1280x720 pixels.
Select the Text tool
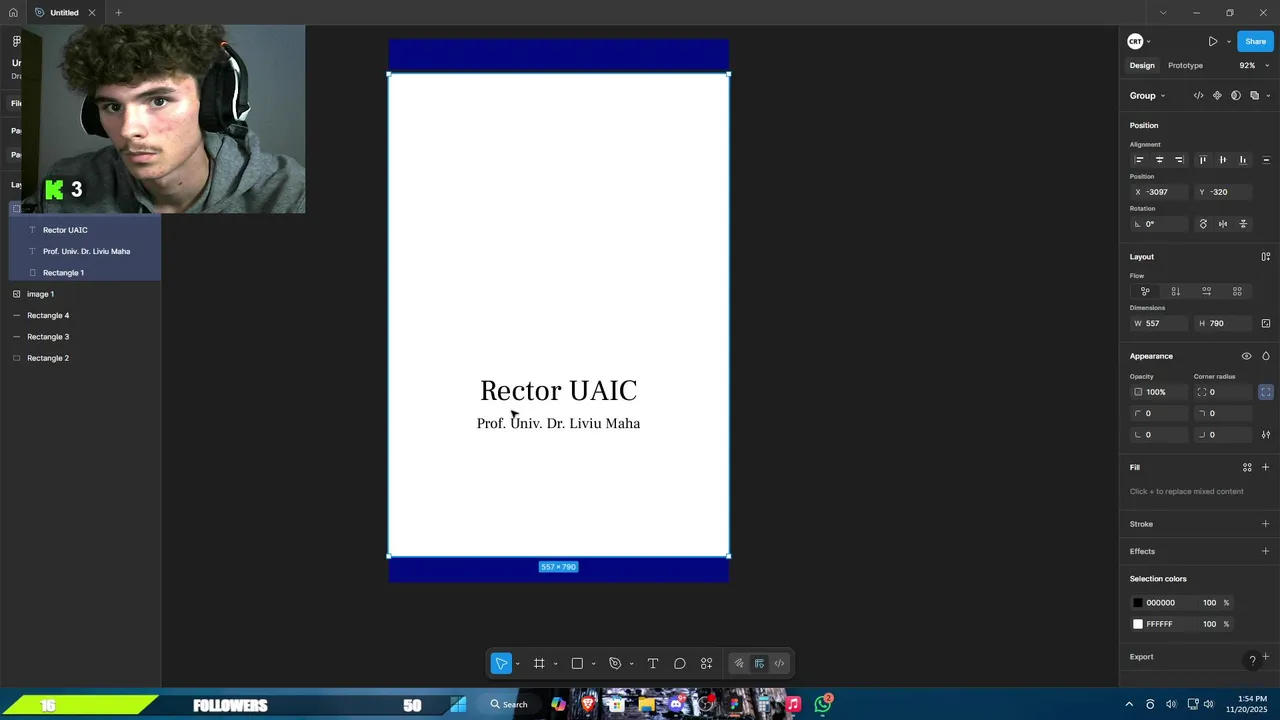point(653,663)
